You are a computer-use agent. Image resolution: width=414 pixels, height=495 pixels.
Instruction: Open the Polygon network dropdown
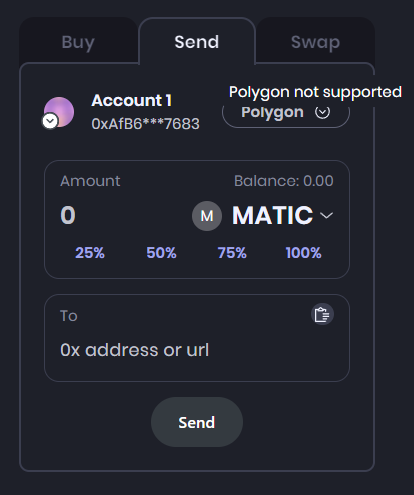click(x=286, y=113)
